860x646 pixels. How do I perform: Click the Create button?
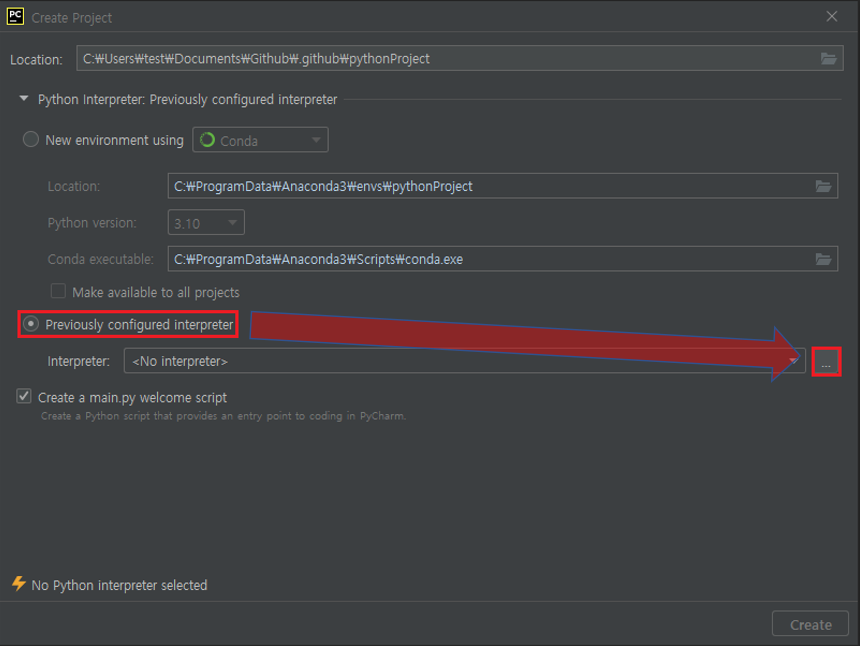pos(810,624)
